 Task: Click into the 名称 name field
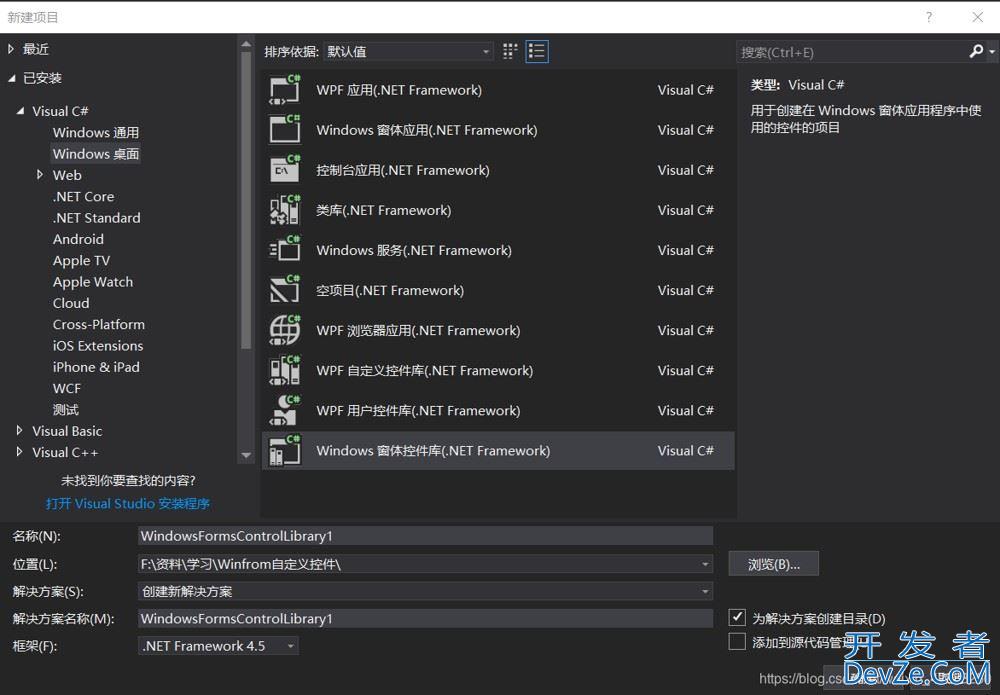[x=425, y=536]
